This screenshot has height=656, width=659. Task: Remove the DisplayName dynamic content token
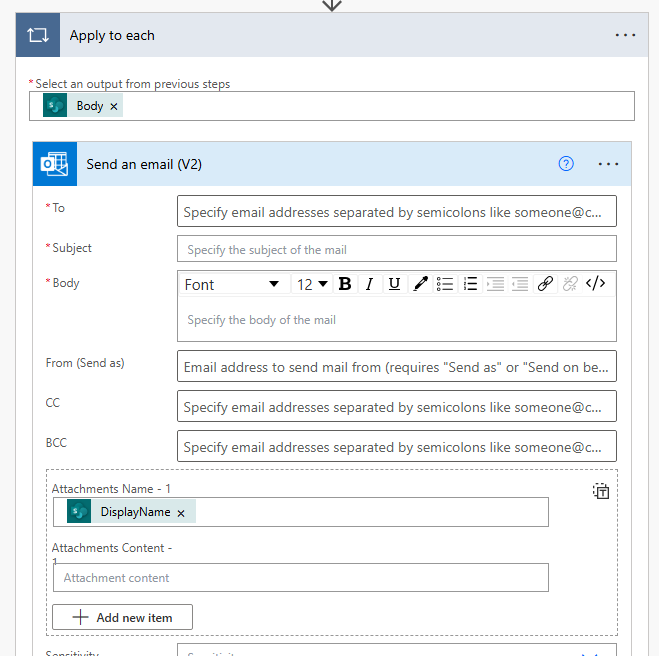181,513
